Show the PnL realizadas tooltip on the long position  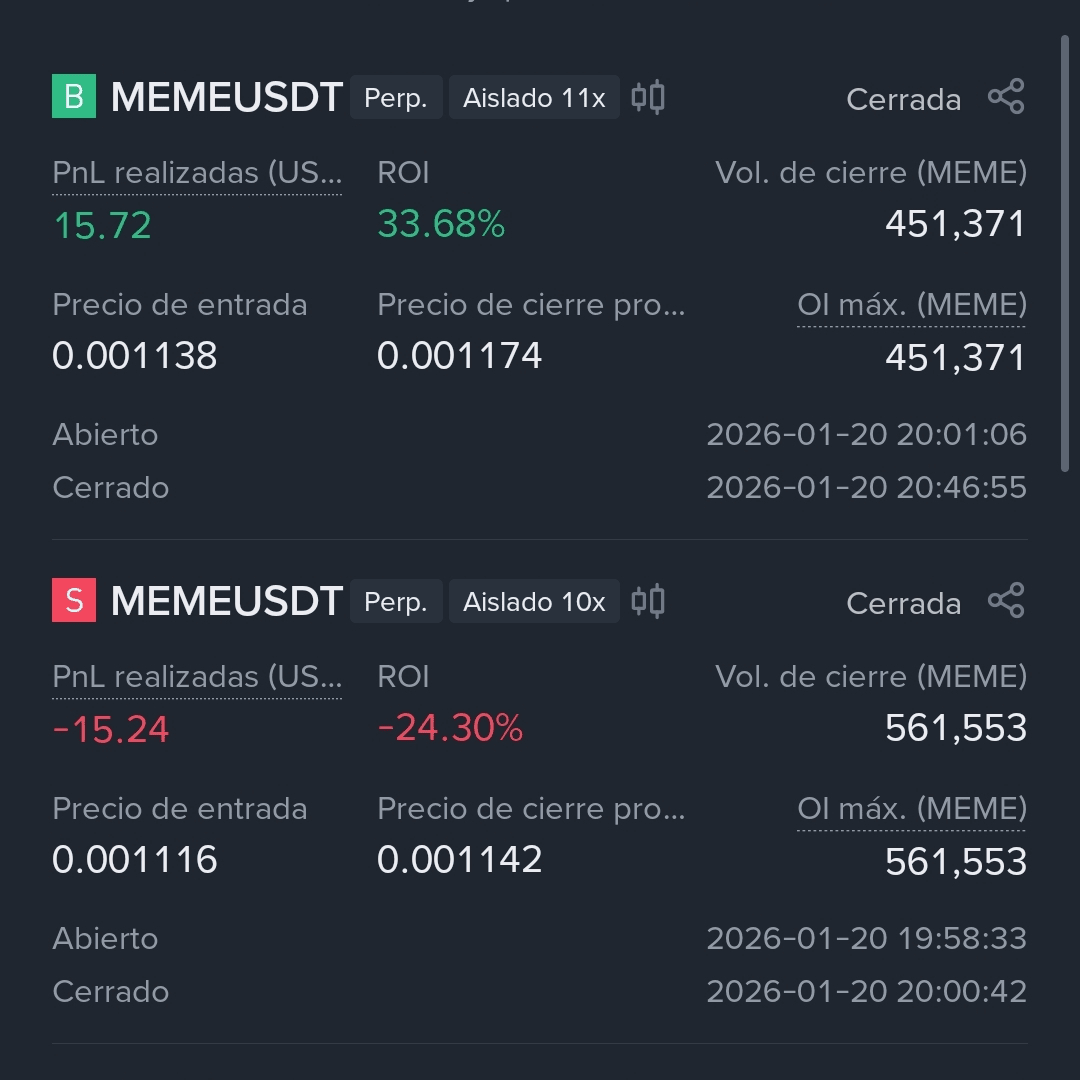[x=196, y=172]
